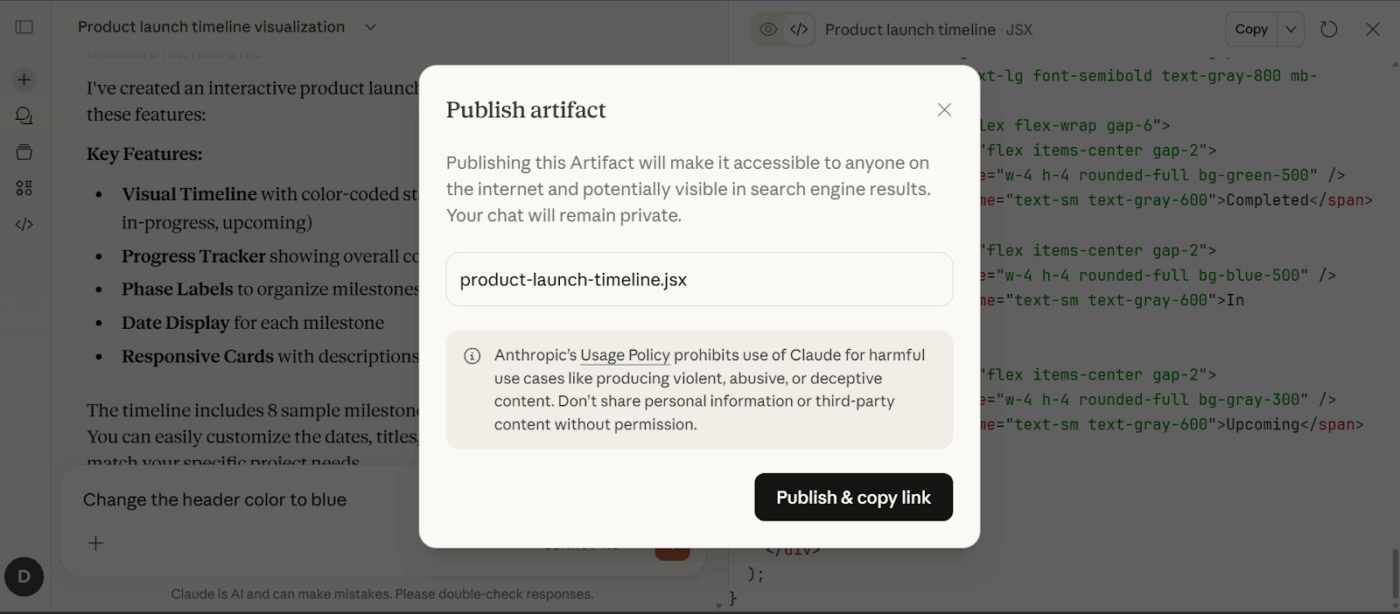
Task: Open projects using the box icon
Action: 24,151
